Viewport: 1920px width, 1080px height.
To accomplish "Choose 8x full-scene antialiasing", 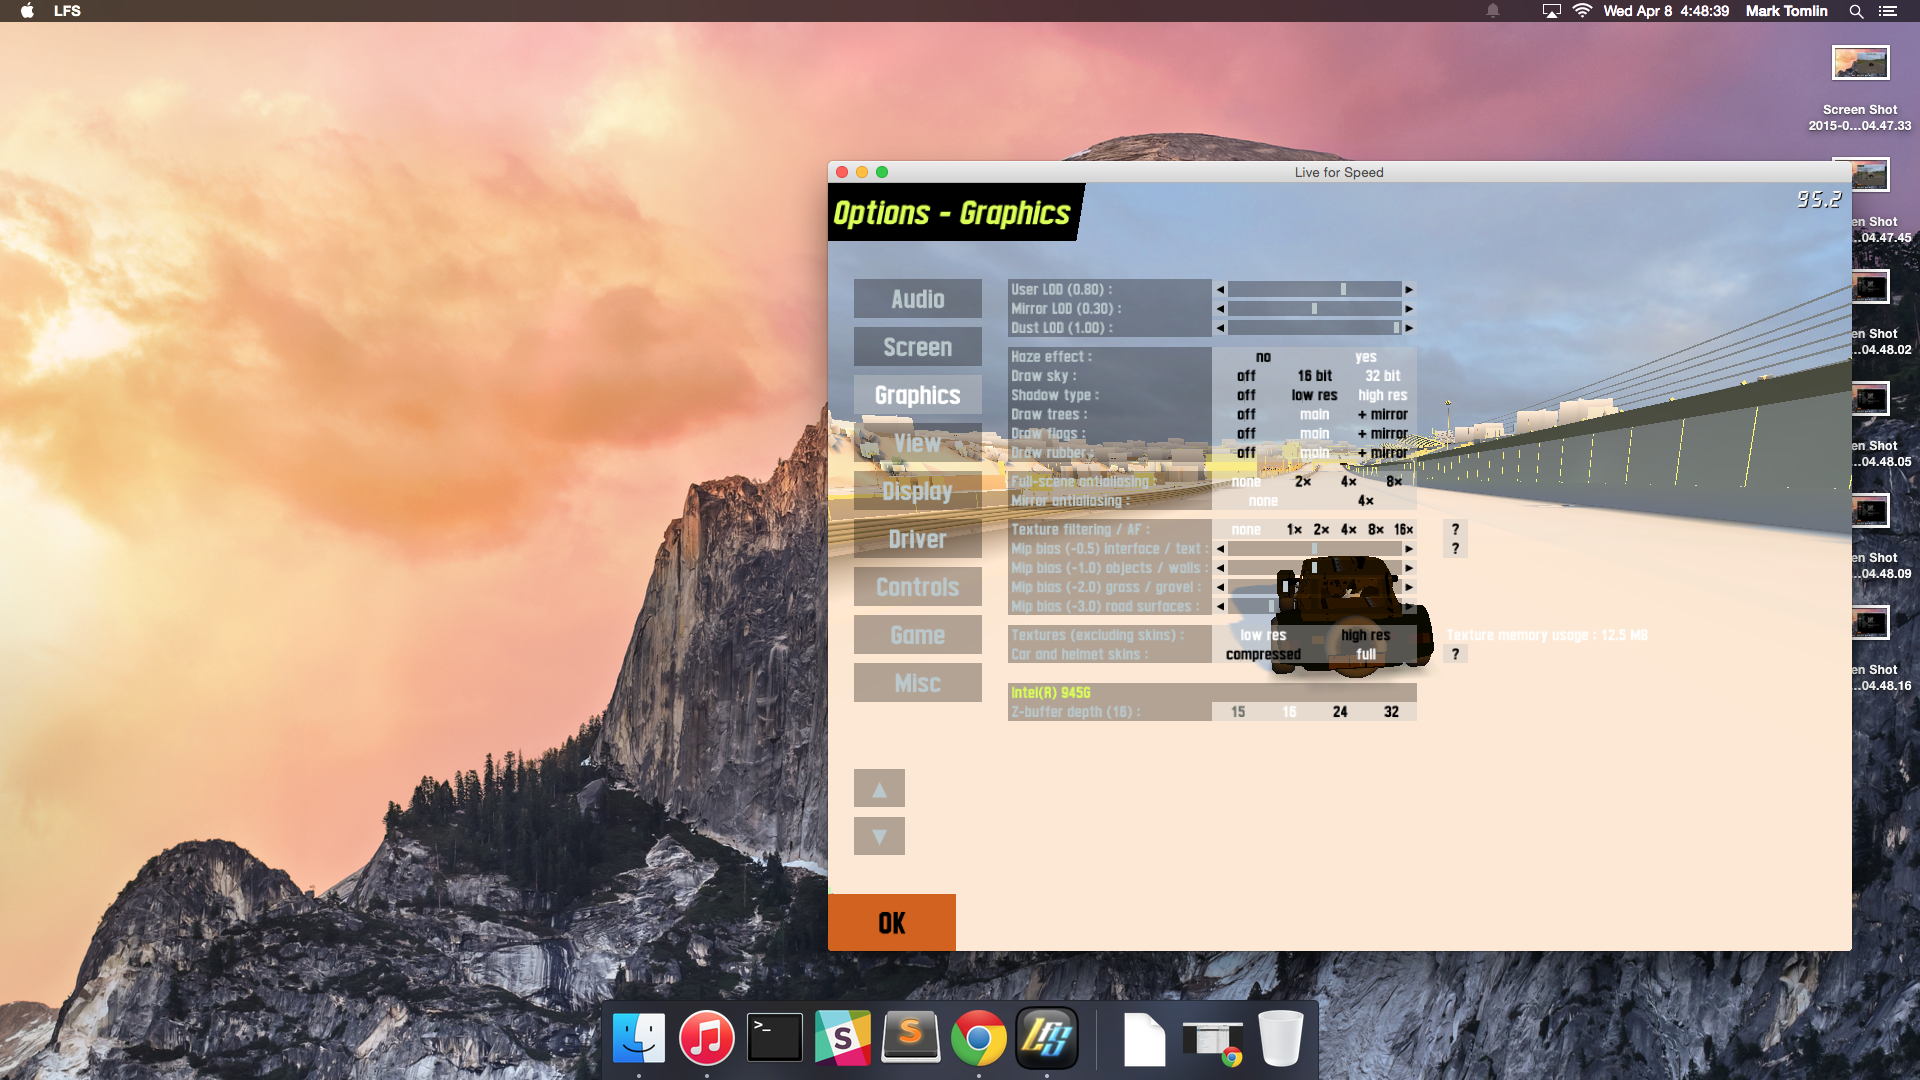I will 1393,481.
